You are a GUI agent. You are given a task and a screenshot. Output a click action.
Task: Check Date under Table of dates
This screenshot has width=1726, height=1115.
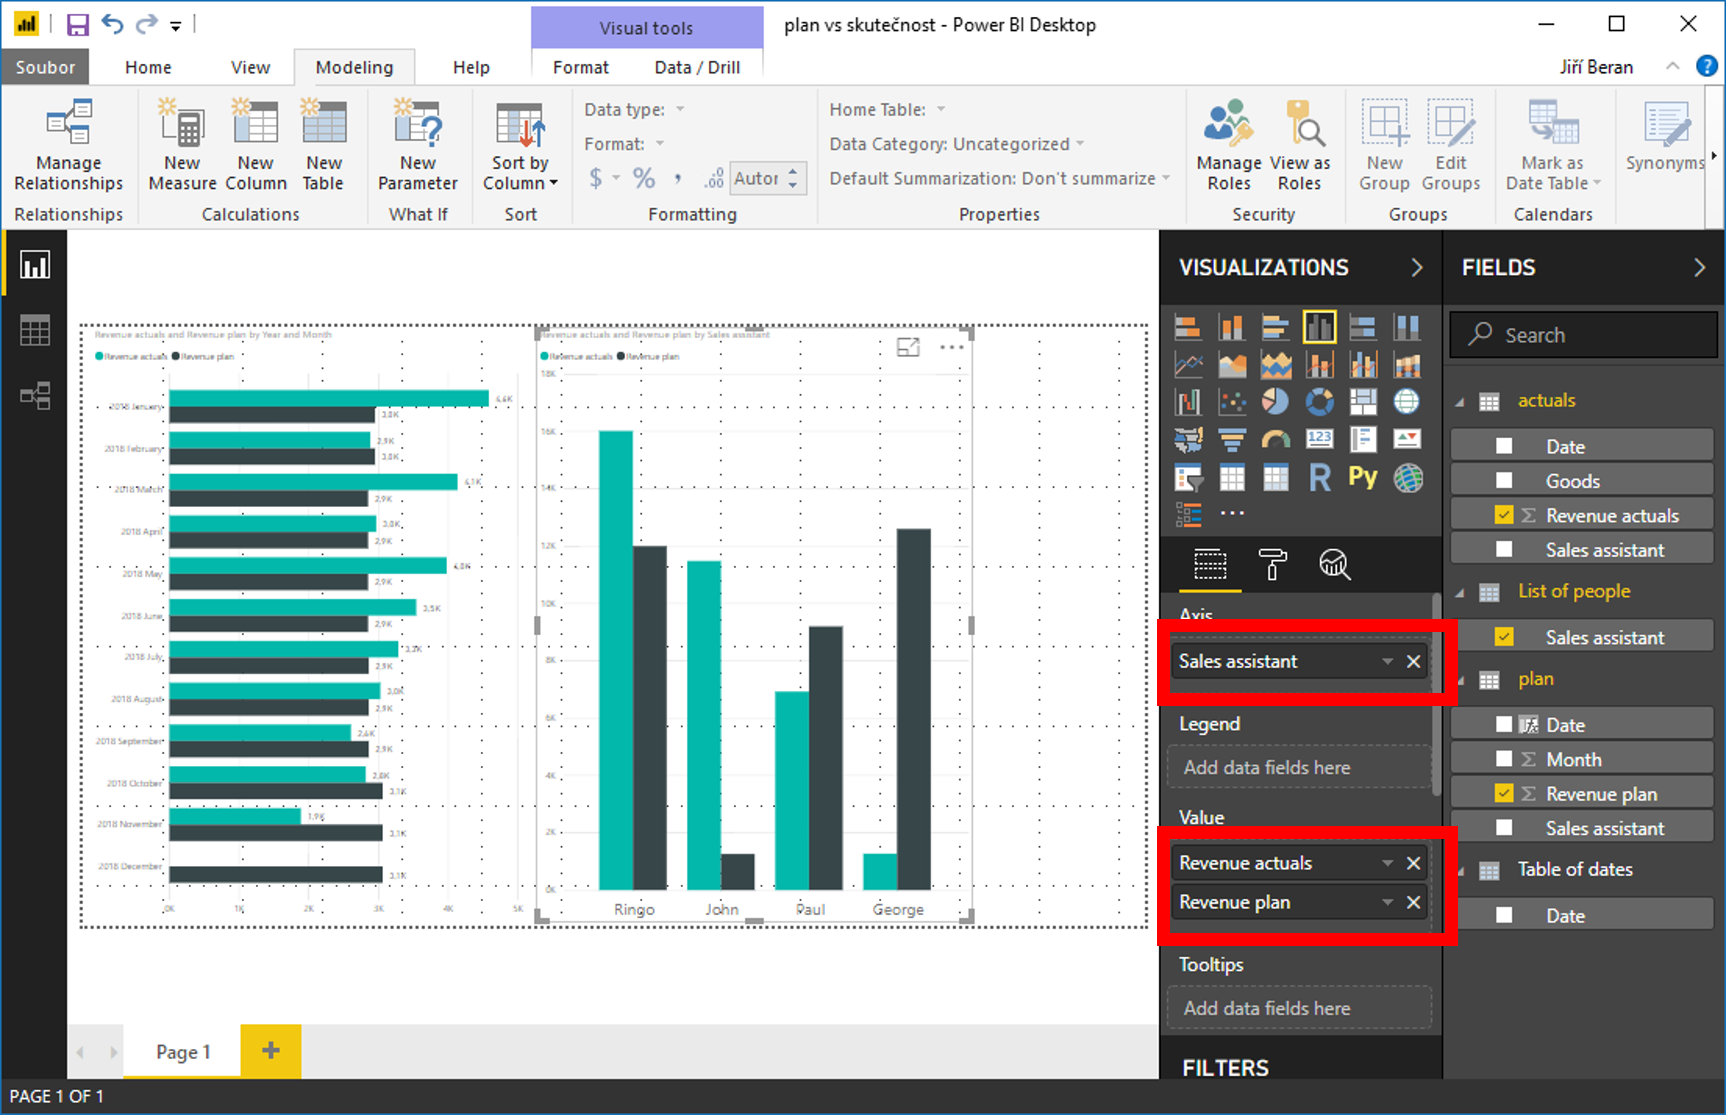[1504, 915]
